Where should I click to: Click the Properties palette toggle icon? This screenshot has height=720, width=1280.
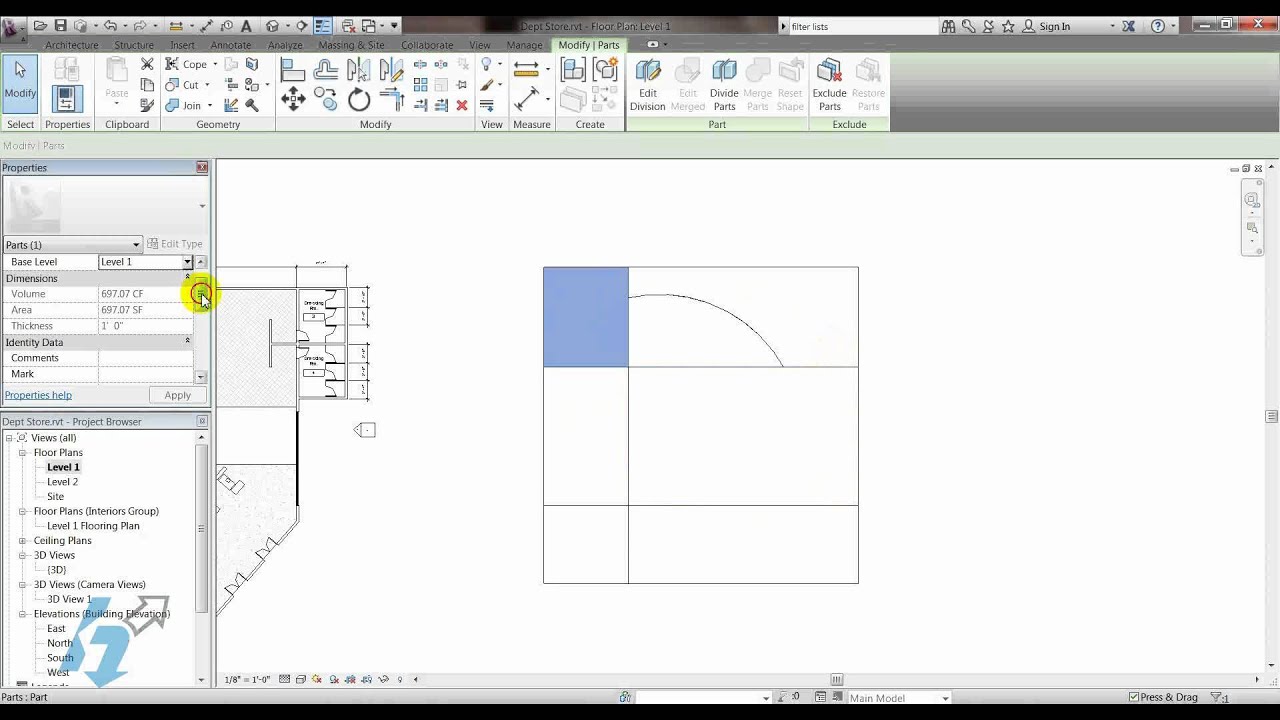[67, 99]
